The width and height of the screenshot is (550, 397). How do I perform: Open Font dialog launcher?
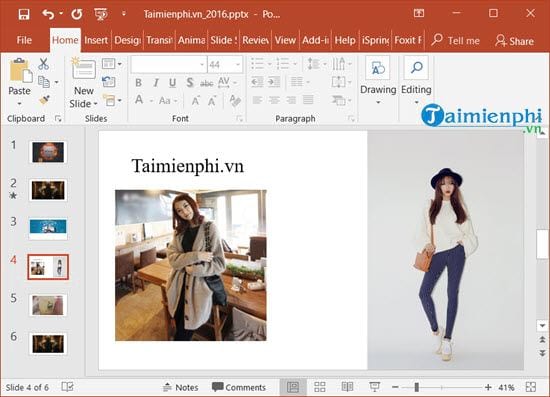click(240, 119)
